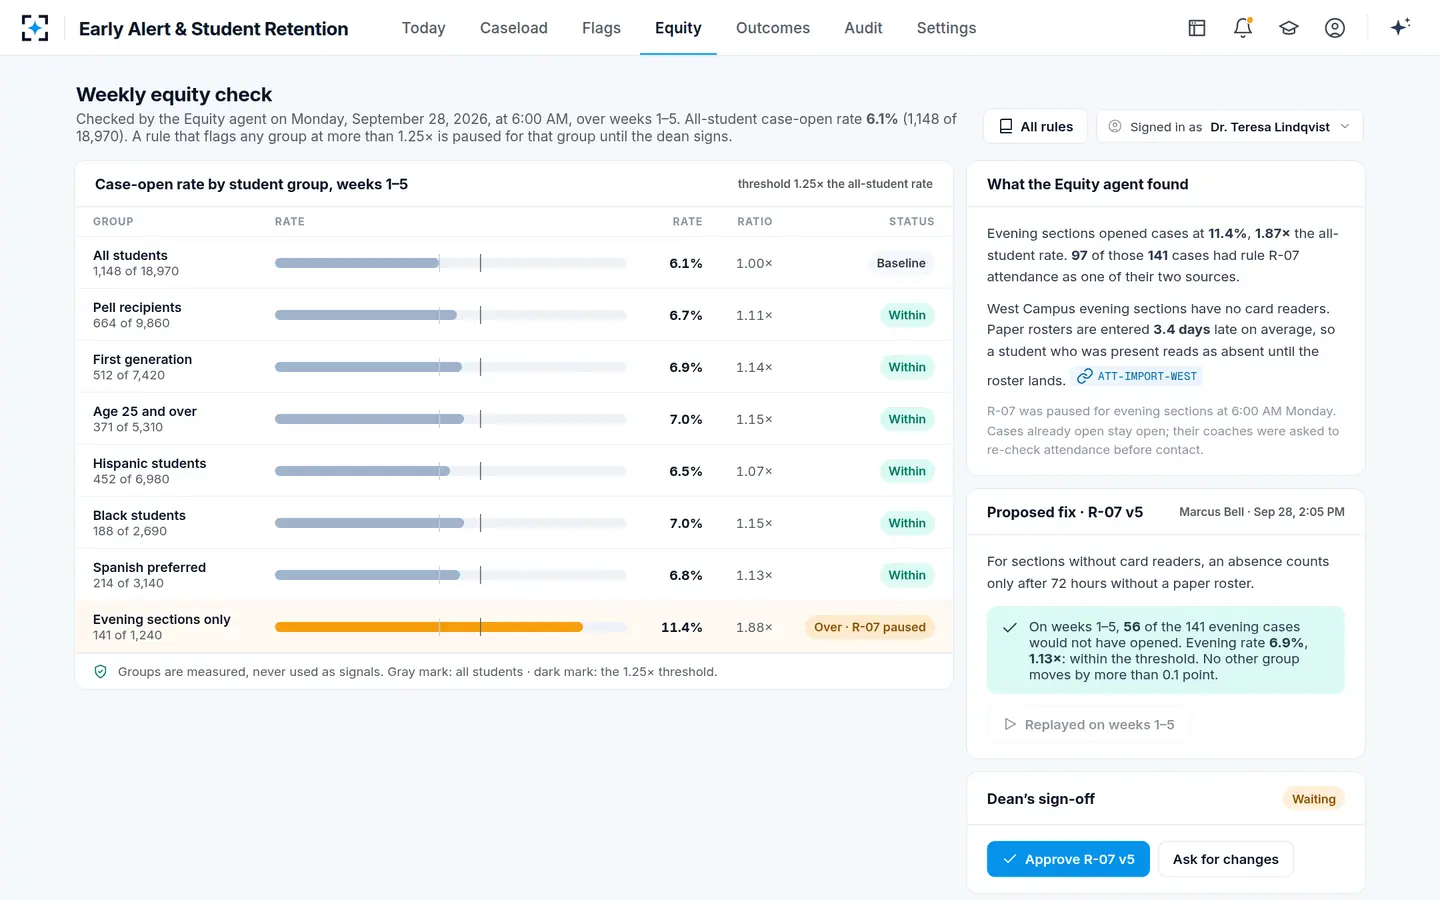Select the Pell recipients row label
This screenshot has width=1440, height=900.
(137, 307)
